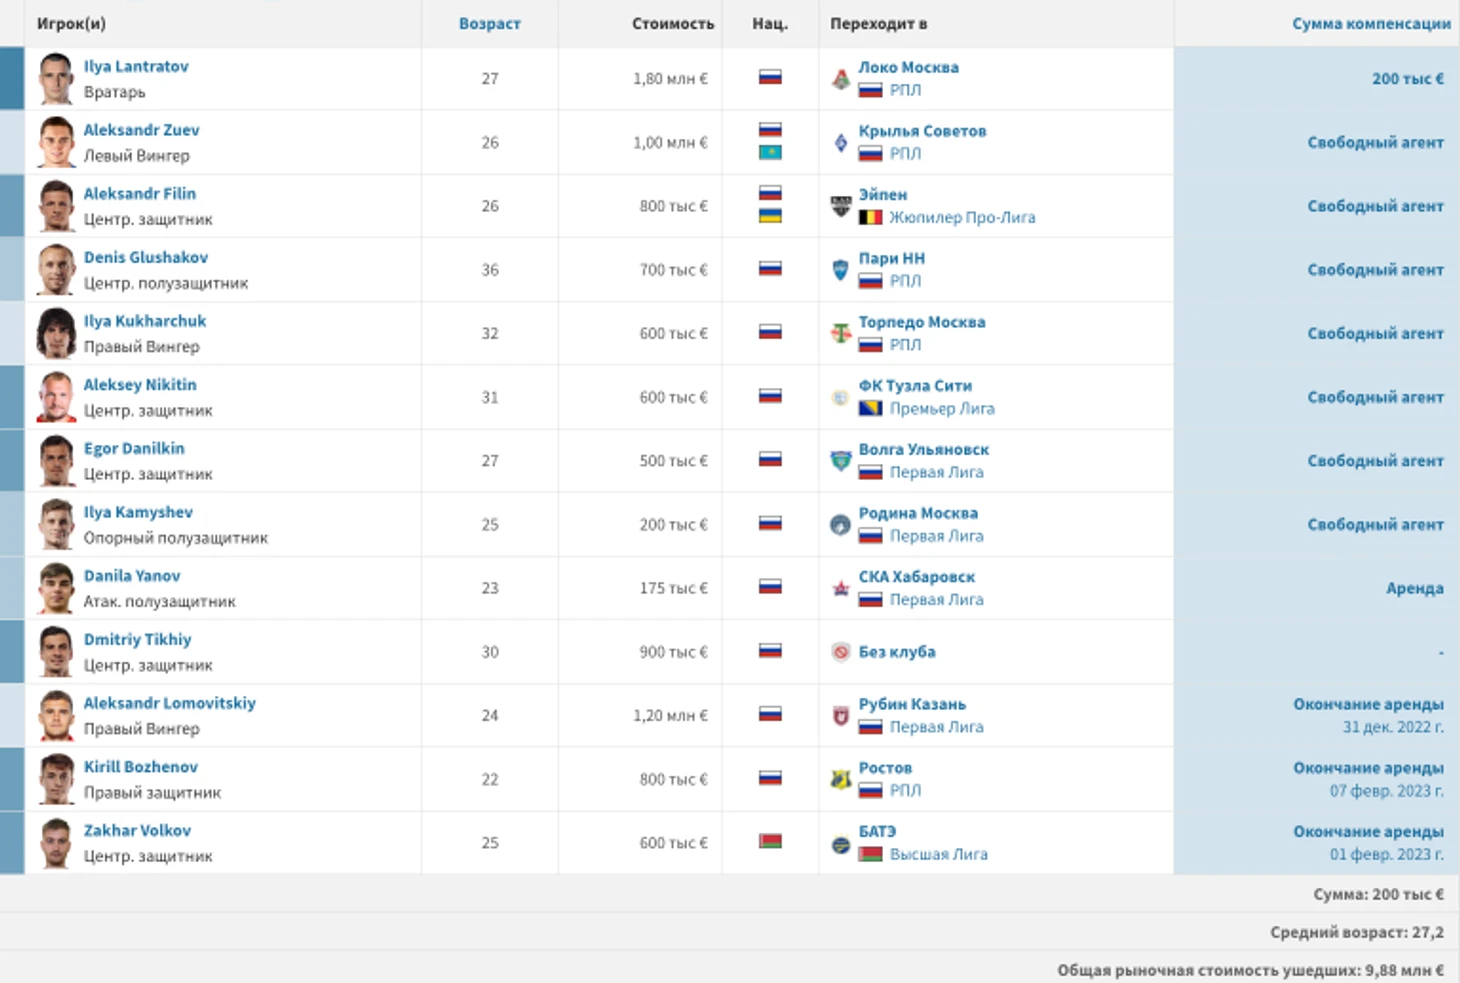Open the Локо Москва club link
The image size is (1460, 983).
coord(908,68)
